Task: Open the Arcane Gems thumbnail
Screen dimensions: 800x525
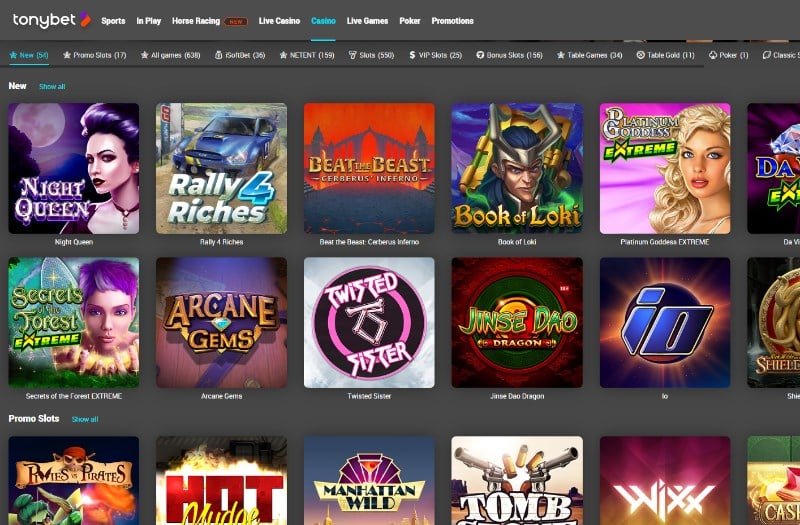Action: point(221,322)
